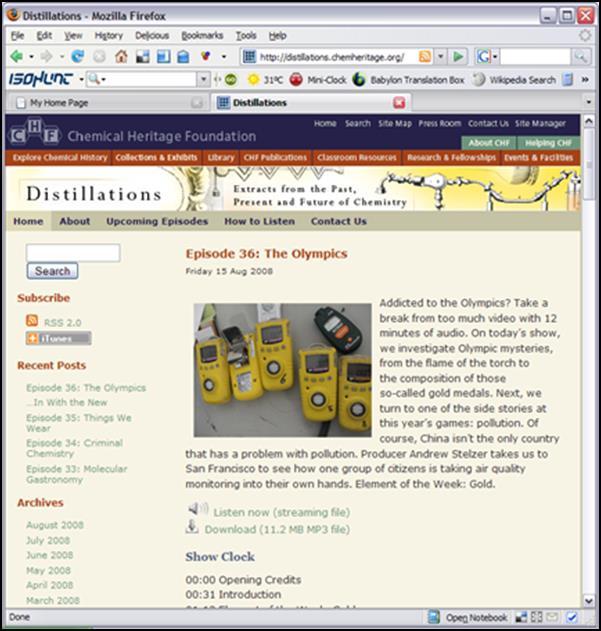Click the vertical scrollbar down arrow
The image size is (601, 631).
(x=589, y=601)
